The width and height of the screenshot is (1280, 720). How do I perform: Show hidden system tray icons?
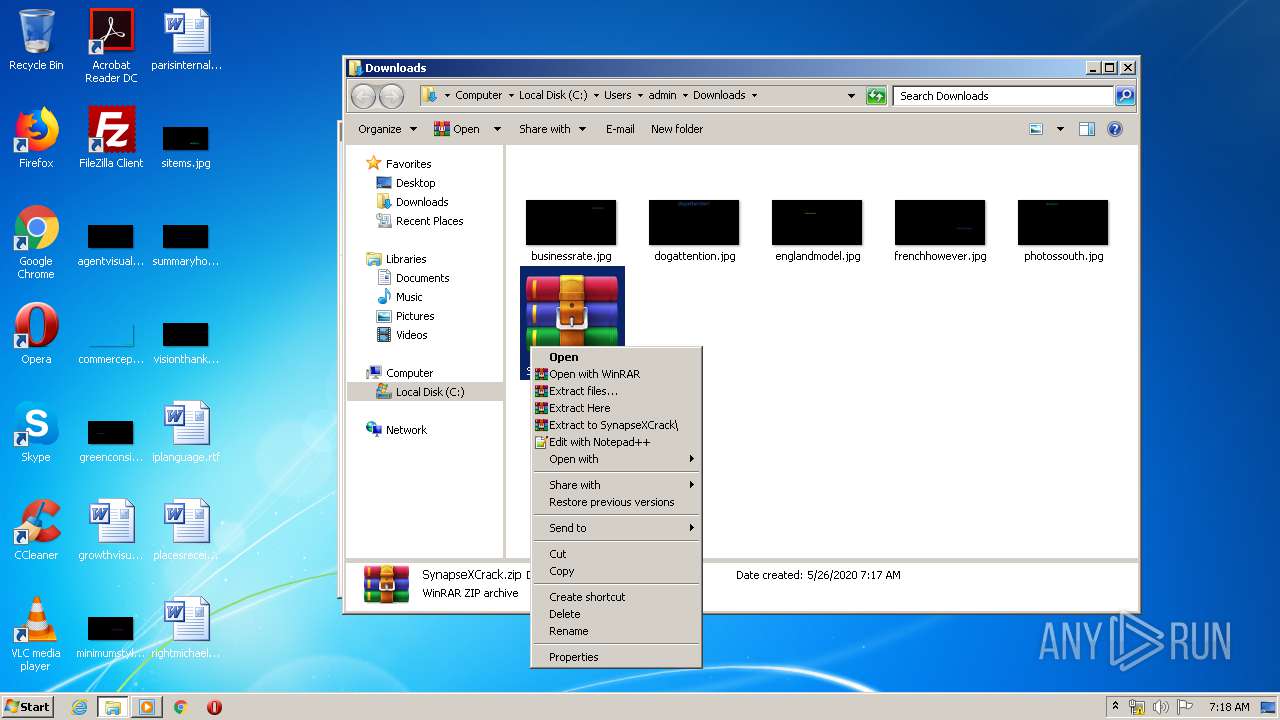tap(1115, 707)
